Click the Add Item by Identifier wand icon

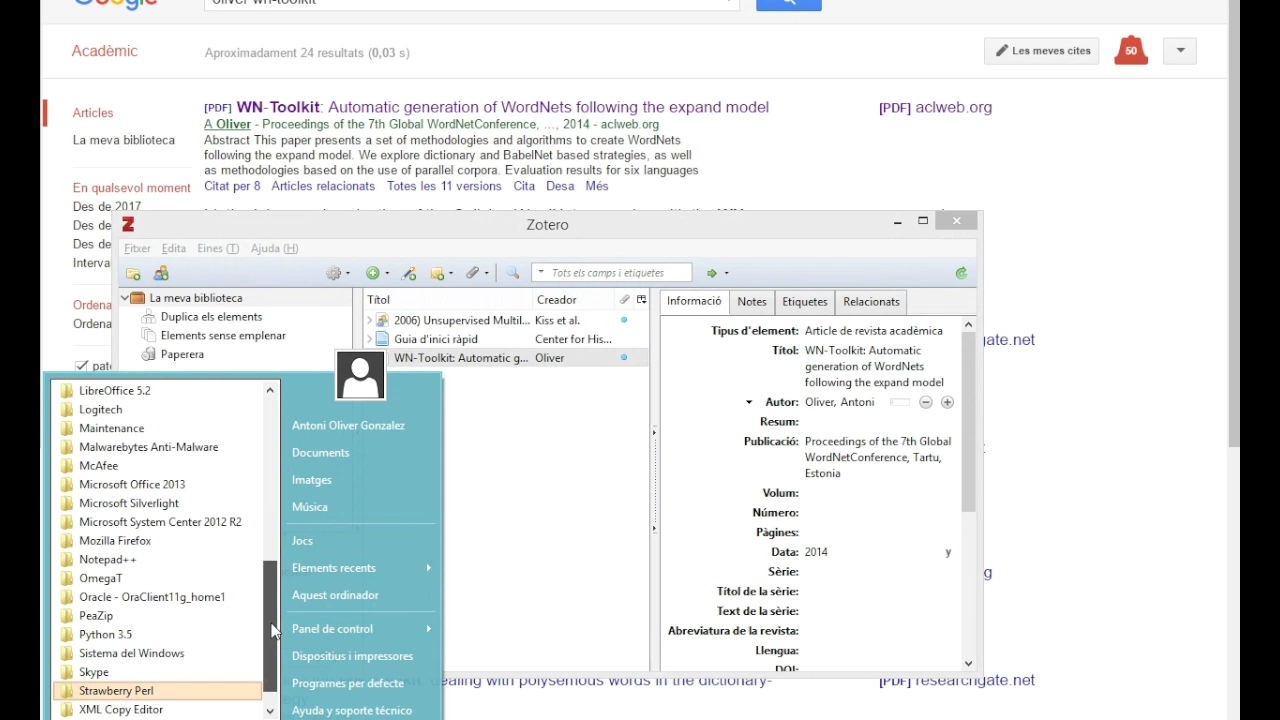[409, 273]
